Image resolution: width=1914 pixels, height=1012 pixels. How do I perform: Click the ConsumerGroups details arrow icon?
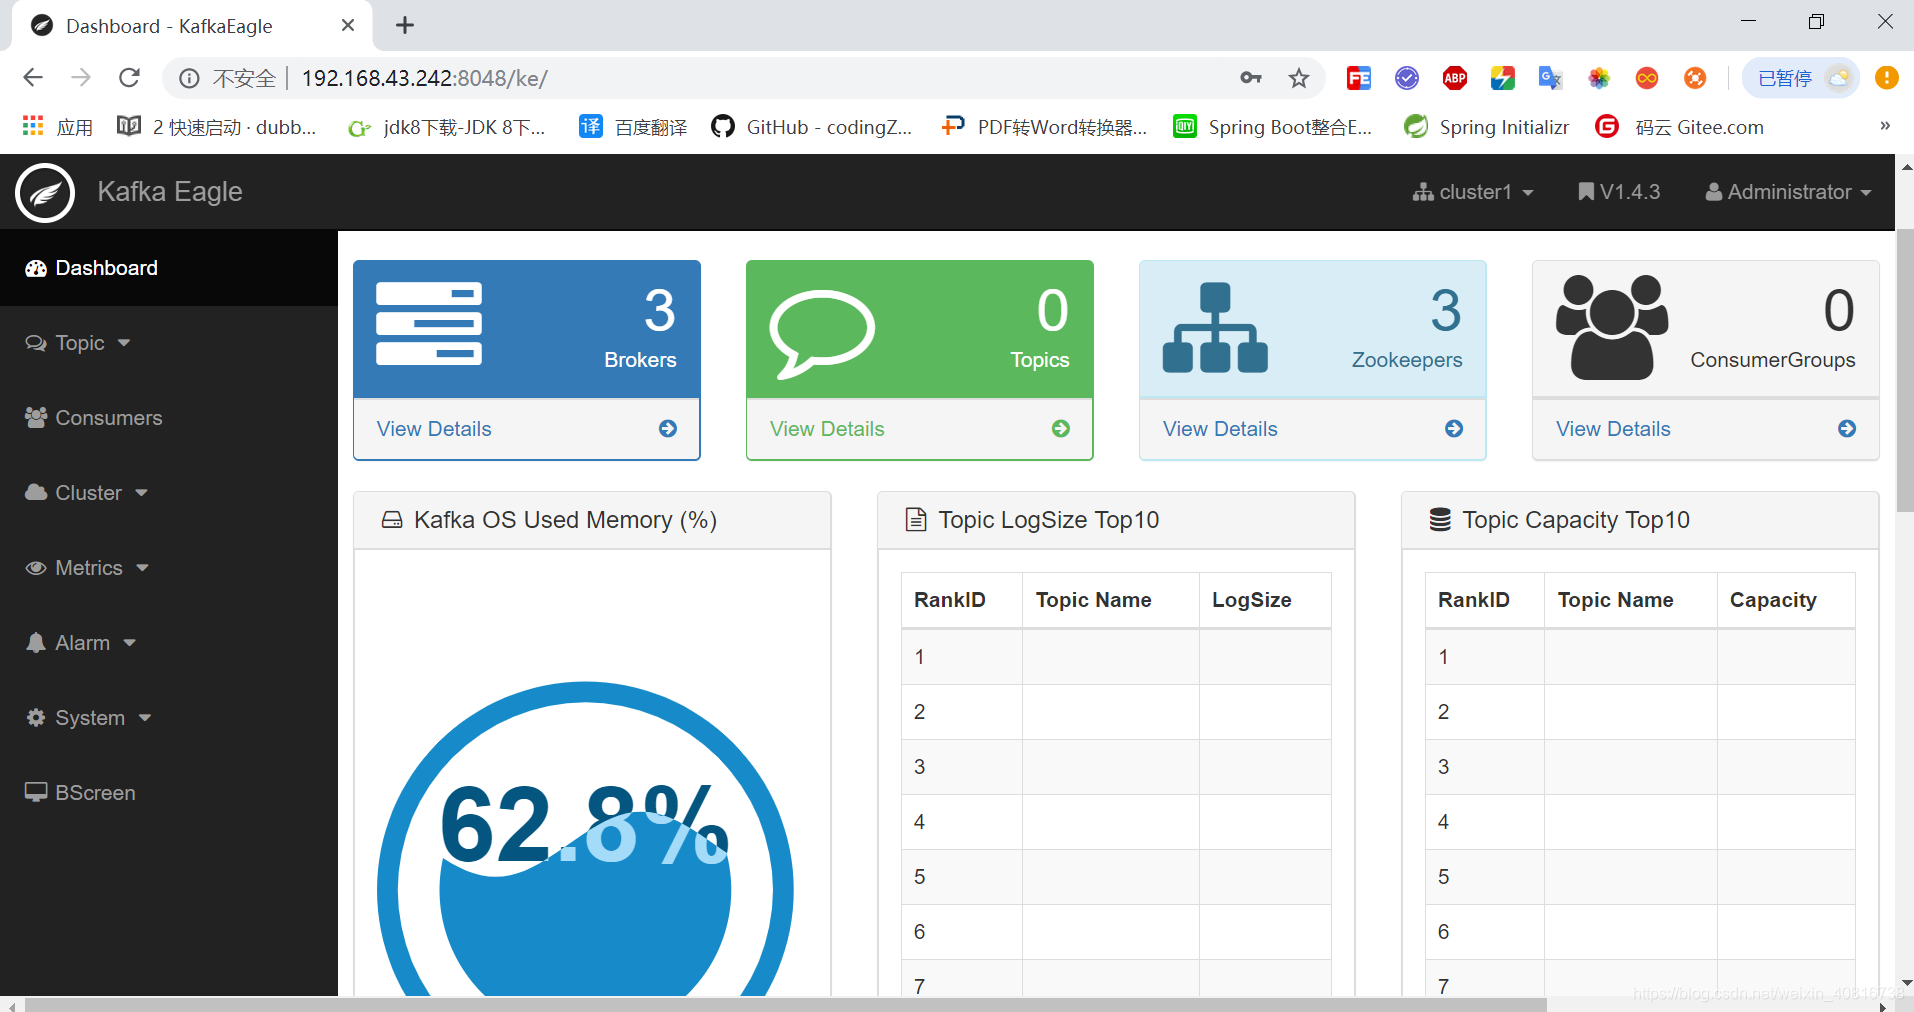pyautogui.click(x=1847, y=429)
